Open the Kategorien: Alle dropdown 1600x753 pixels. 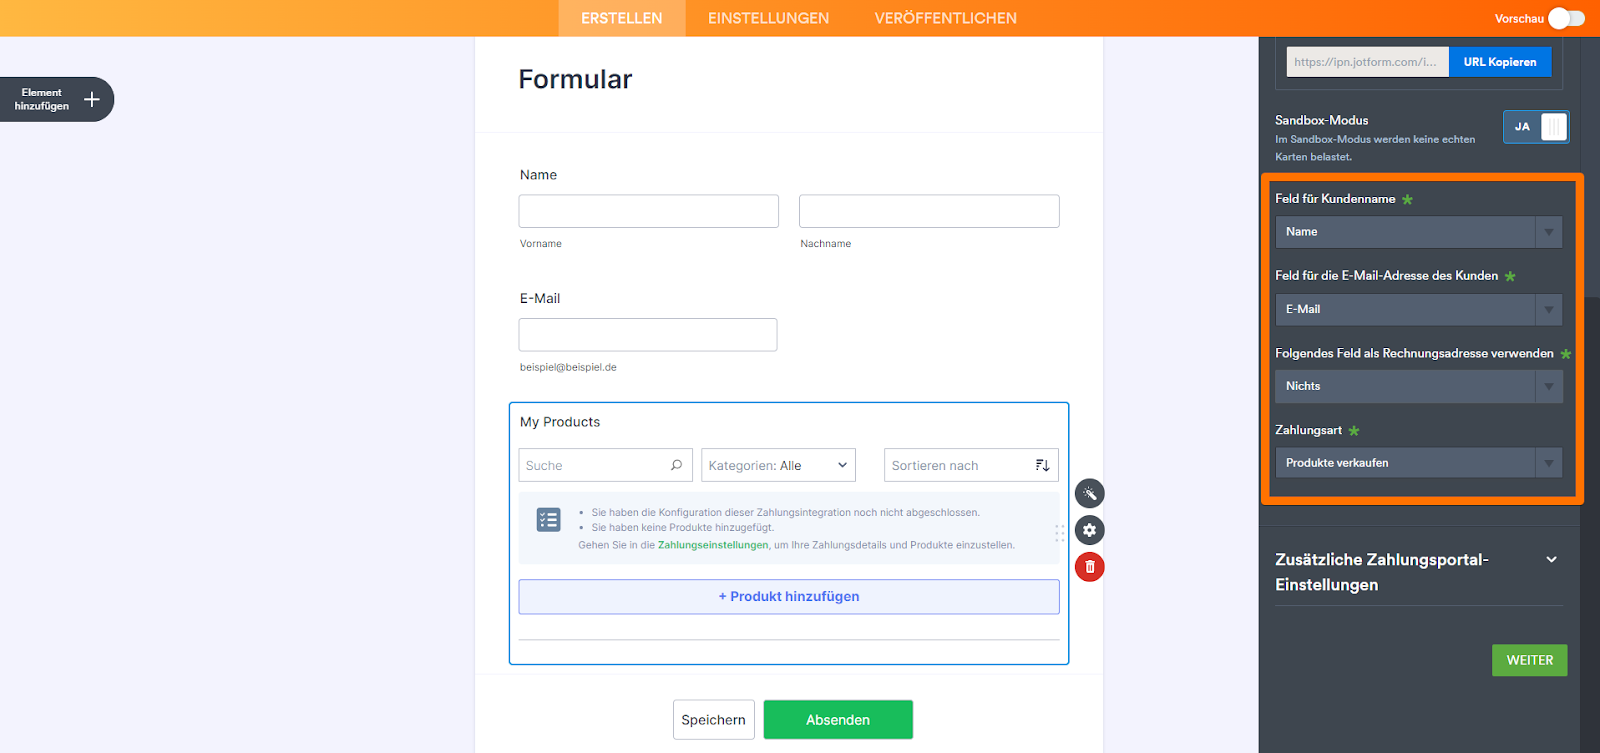(778, 465)
